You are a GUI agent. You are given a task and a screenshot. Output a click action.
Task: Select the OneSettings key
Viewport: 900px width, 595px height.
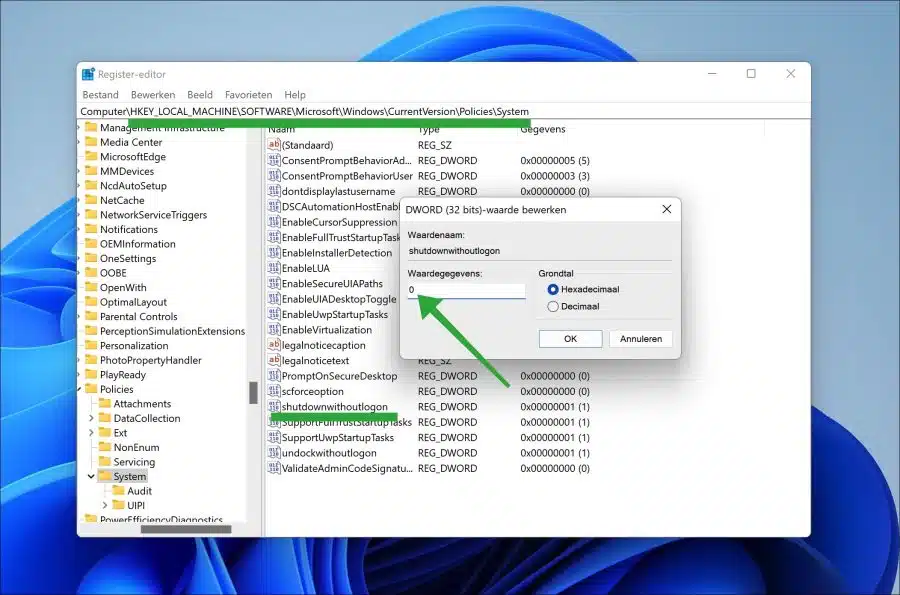tap(128, 258)
